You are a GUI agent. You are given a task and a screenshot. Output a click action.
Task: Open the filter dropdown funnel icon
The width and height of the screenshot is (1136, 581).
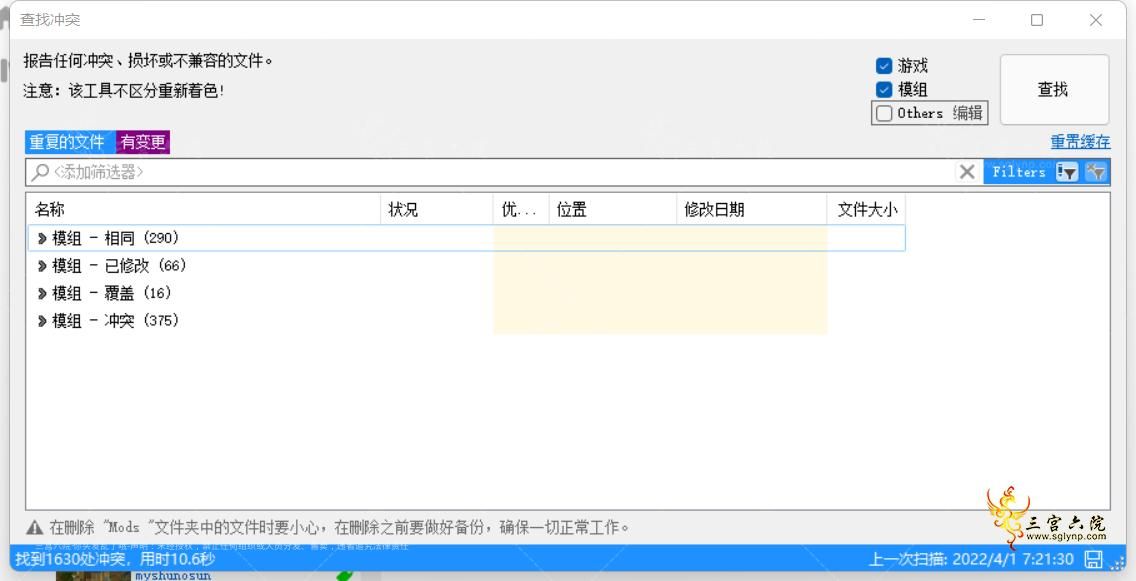point(1066,172)
